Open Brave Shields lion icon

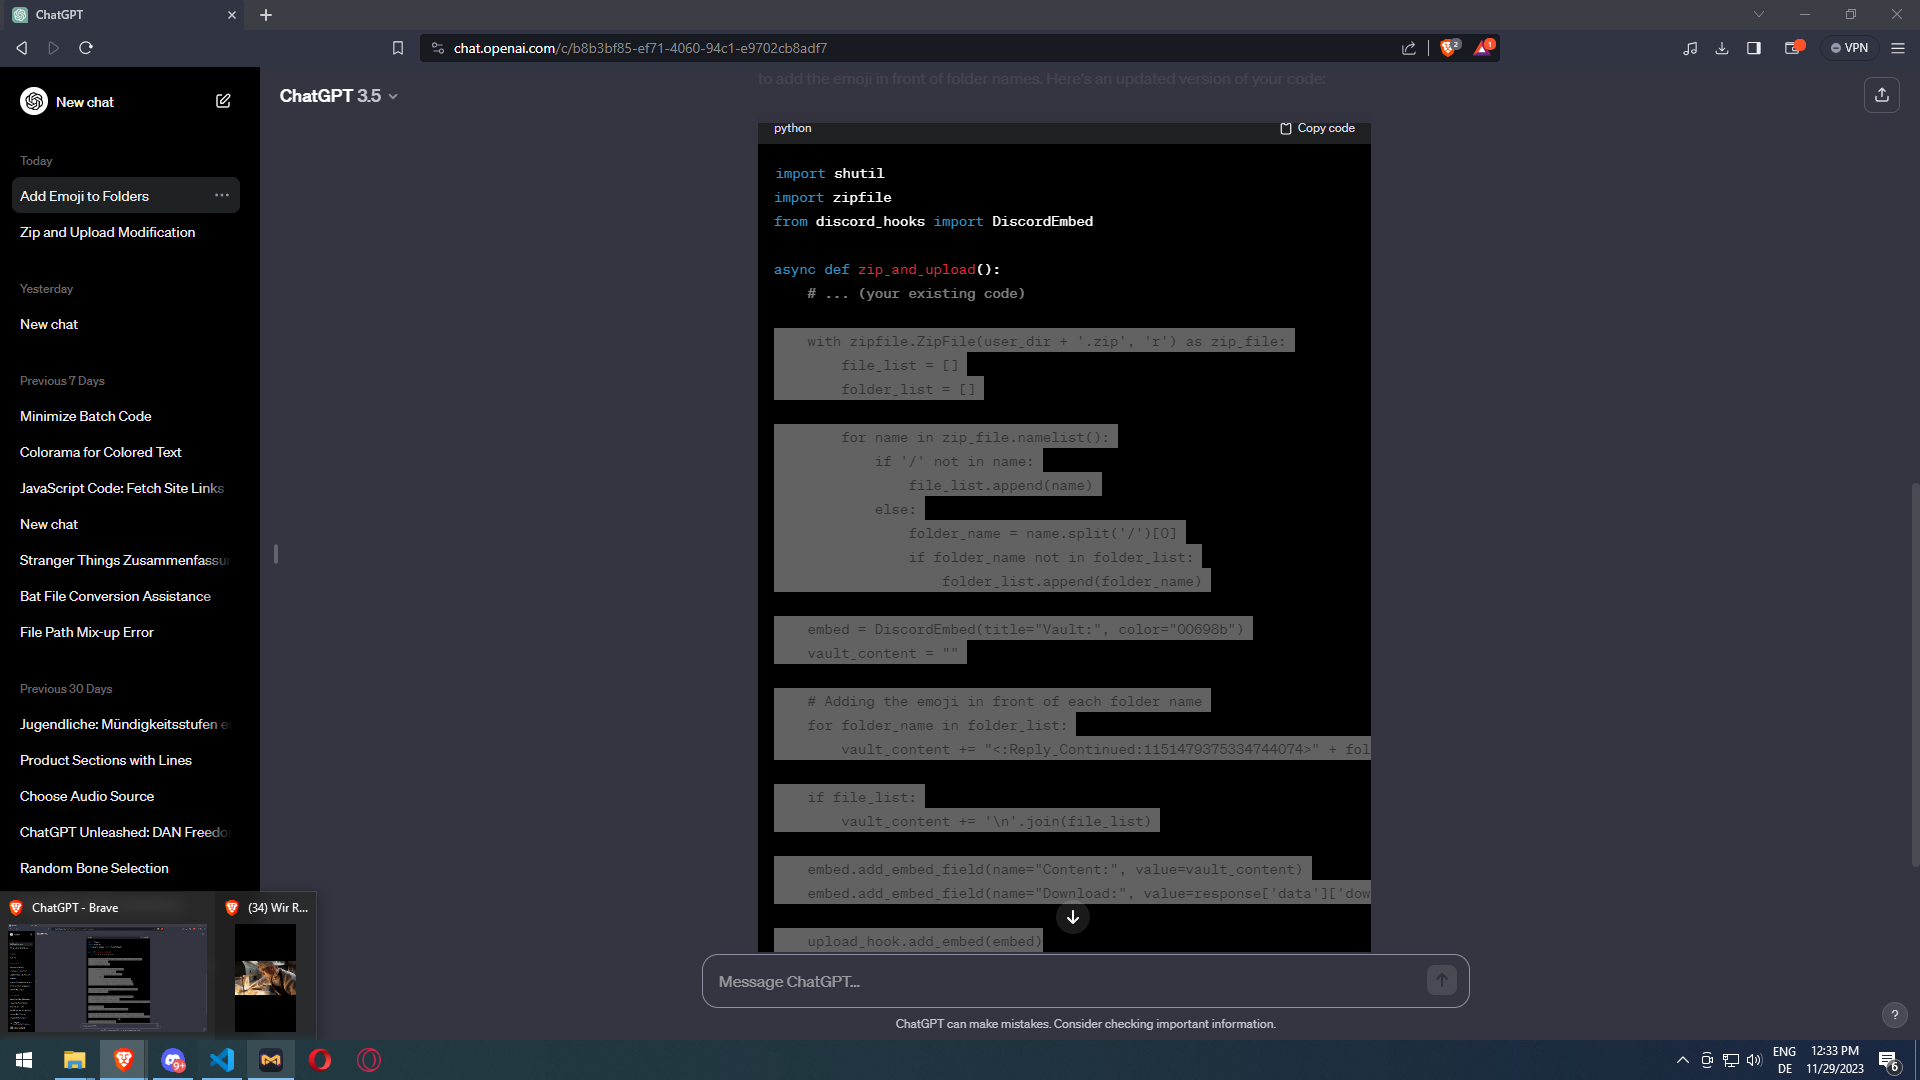pyautogui.click(x=1447, y=48)
